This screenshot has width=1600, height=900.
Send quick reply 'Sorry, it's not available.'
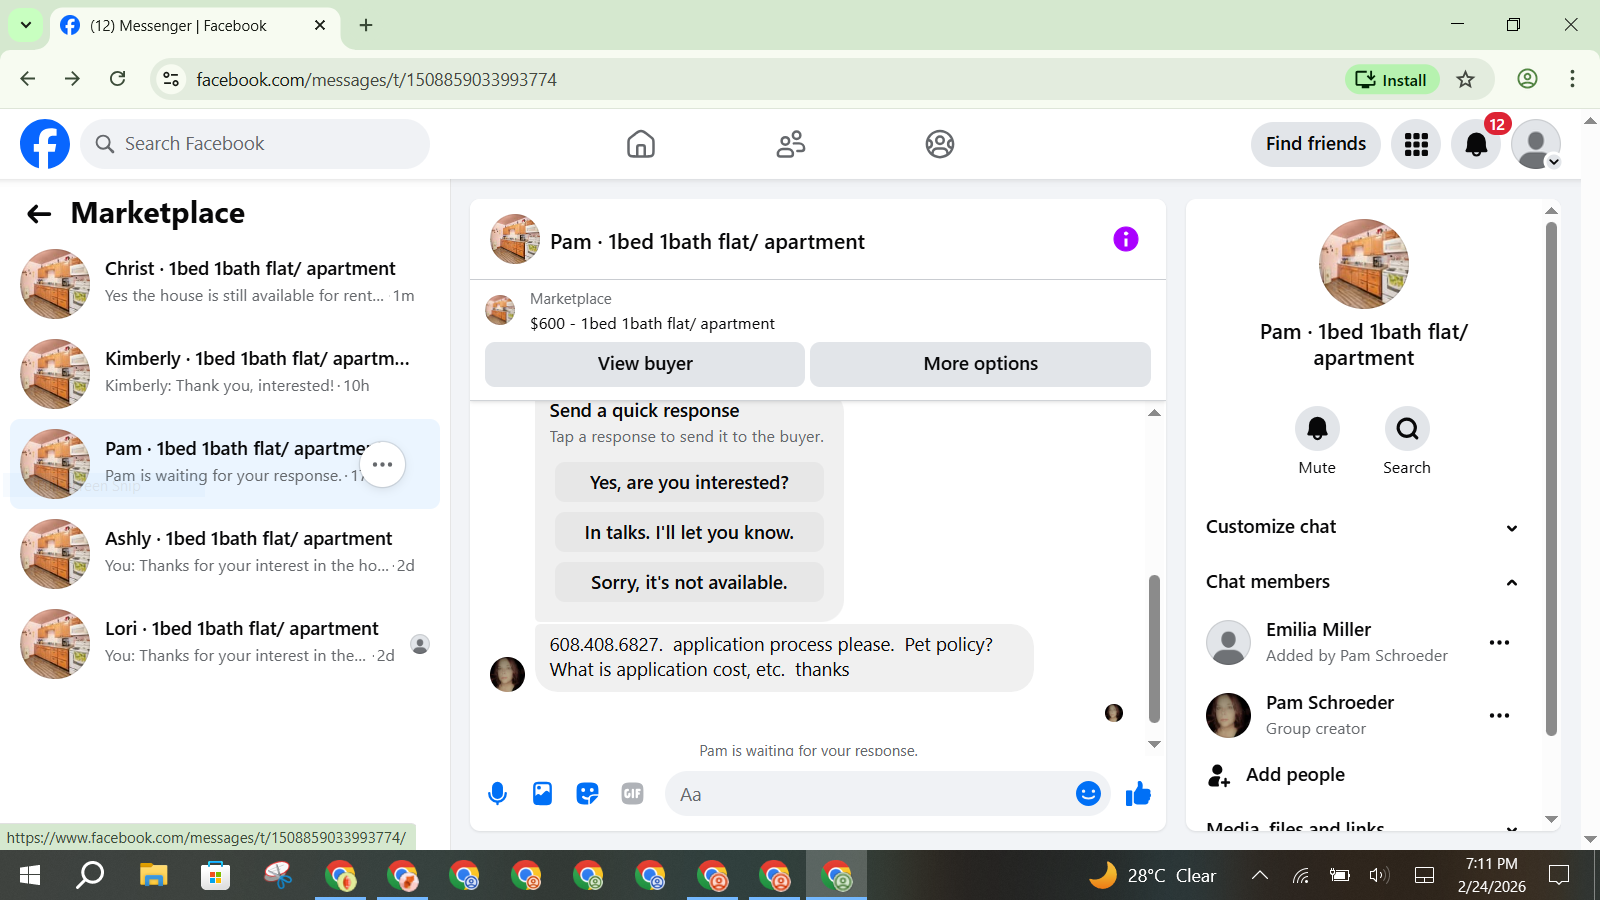pos(689,582)
